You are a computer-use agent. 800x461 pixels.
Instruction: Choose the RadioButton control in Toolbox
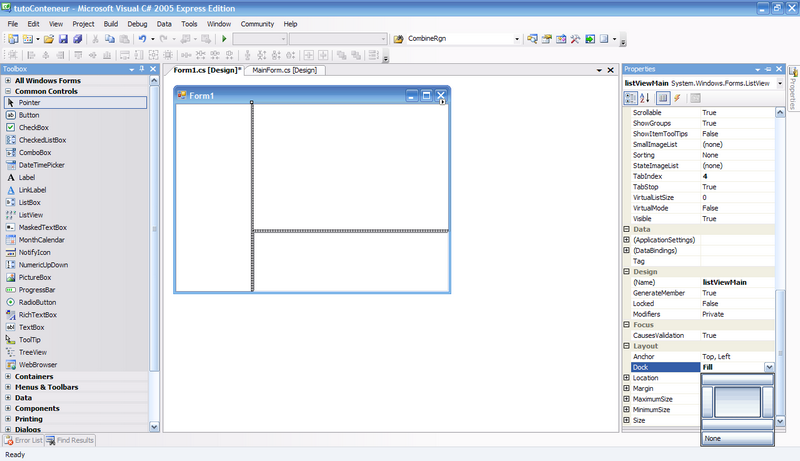pos(37,302)
